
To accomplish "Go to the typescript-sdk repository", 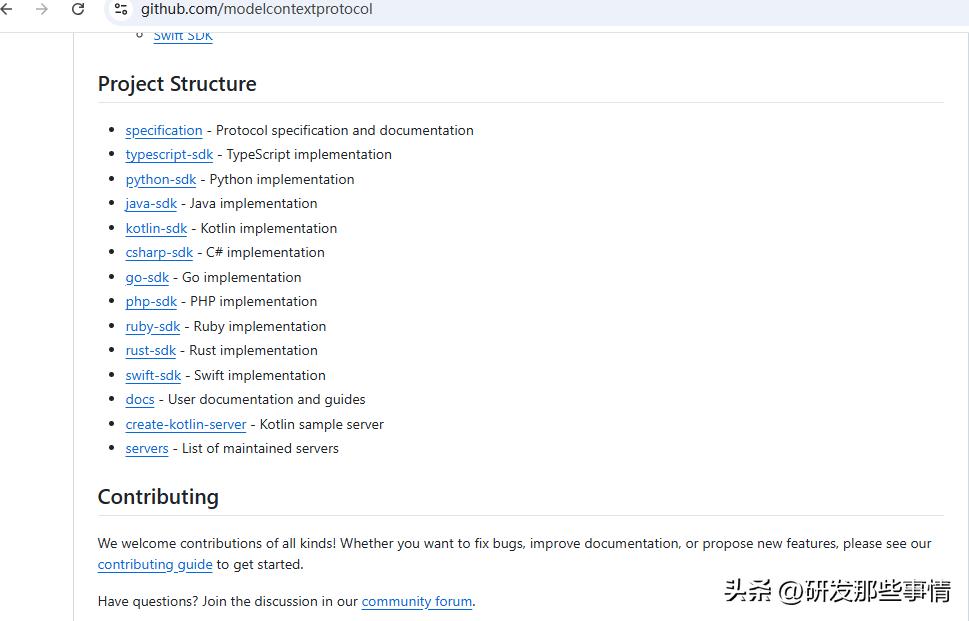I will (169, 155).
